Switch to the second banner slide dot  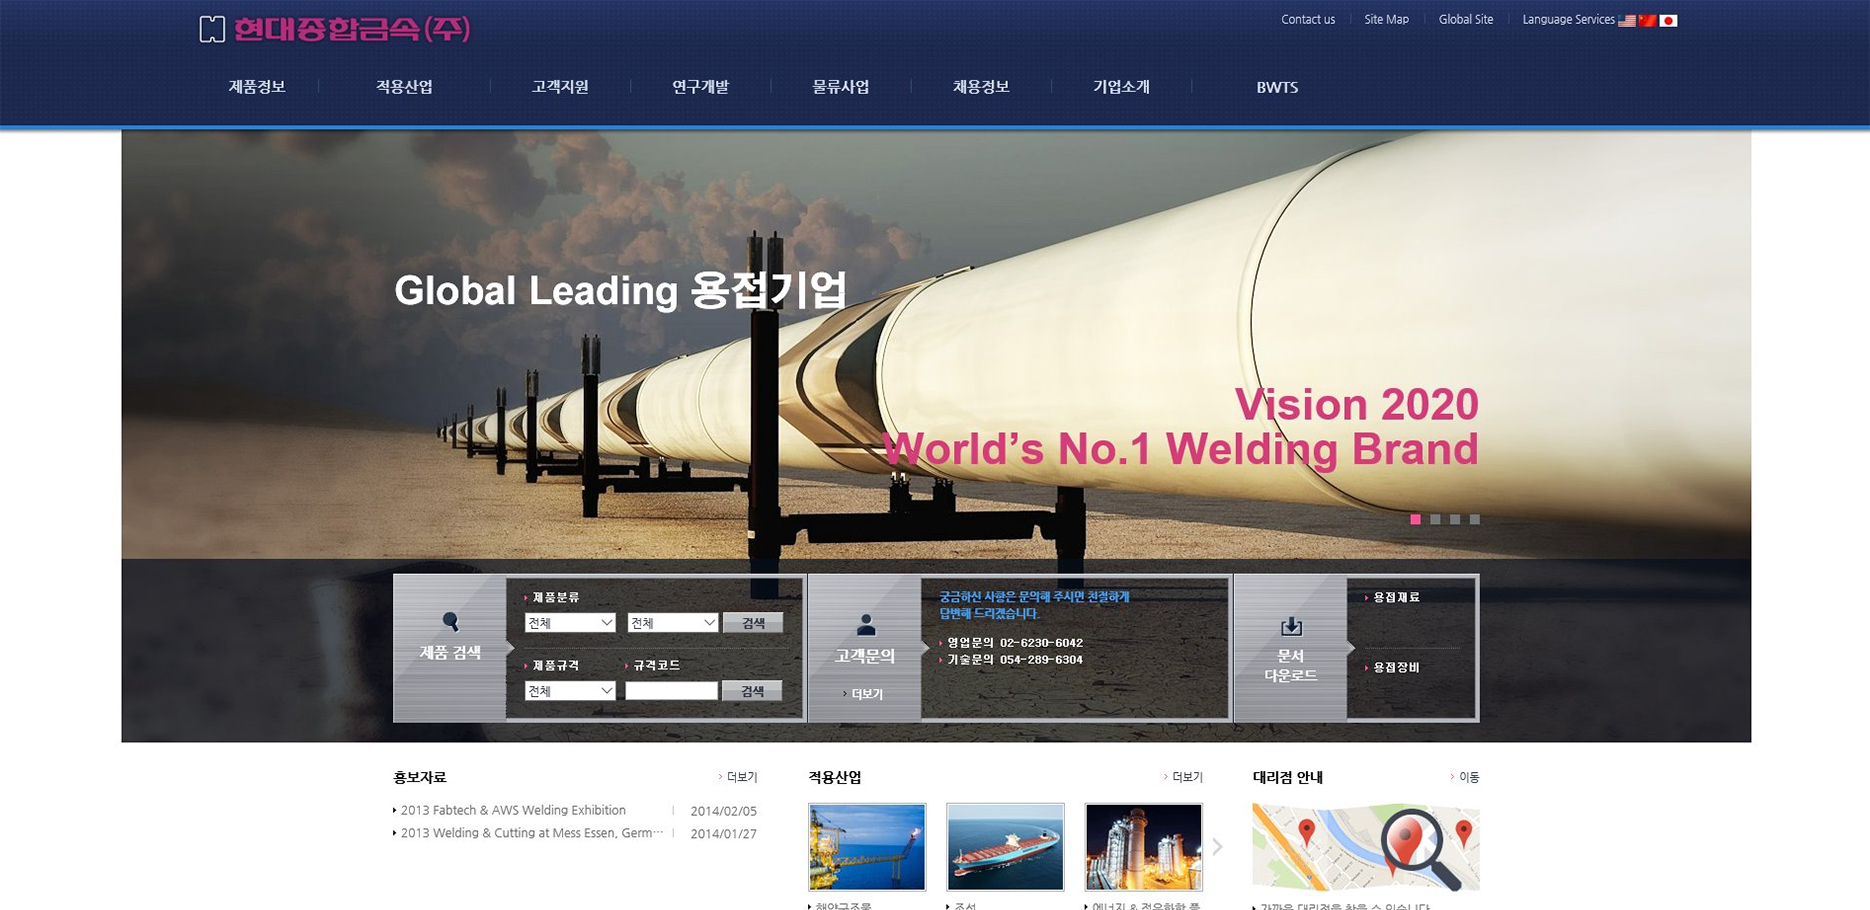pos(1435,519)
